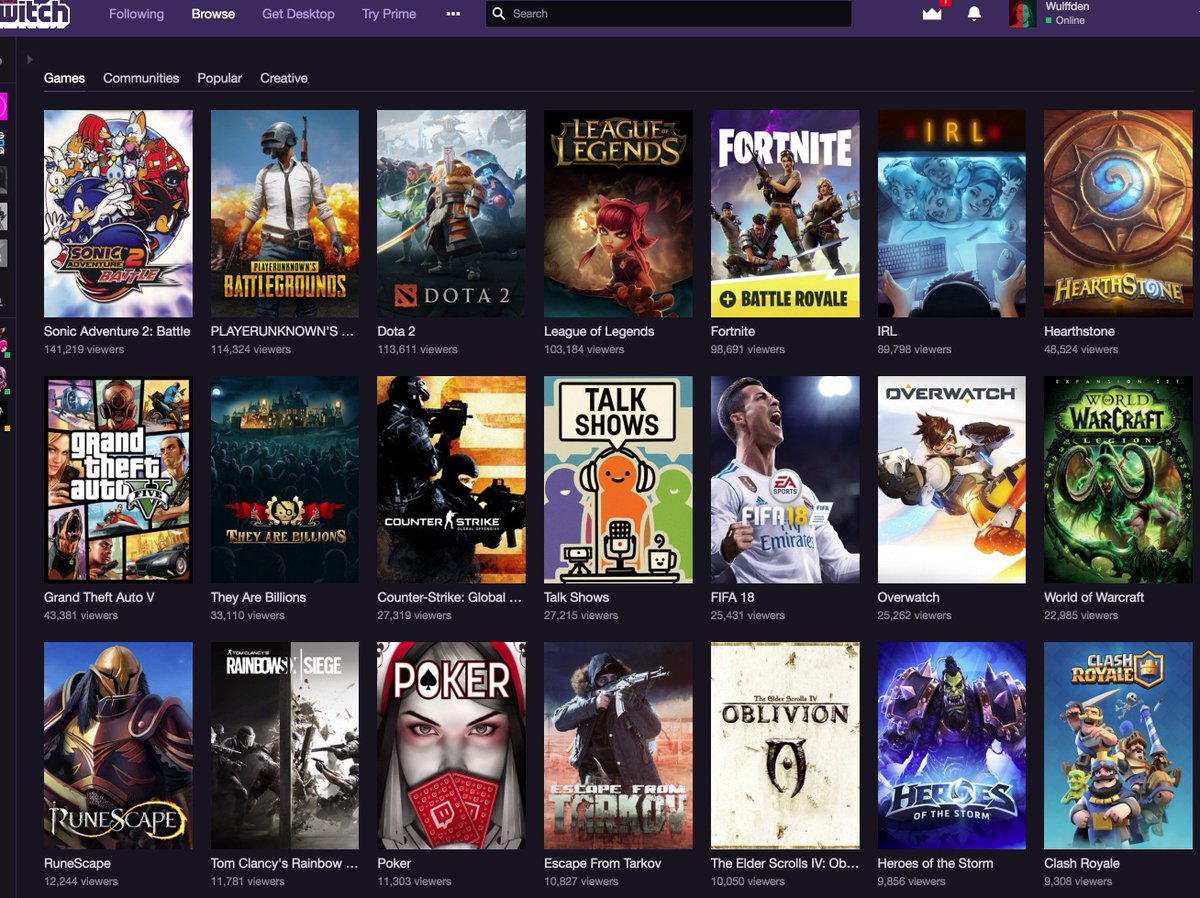Image resolution: width=1200 pixels, height=898 pixels.
Task: Click the Clash Royale title link
Action: (1082, 863)
